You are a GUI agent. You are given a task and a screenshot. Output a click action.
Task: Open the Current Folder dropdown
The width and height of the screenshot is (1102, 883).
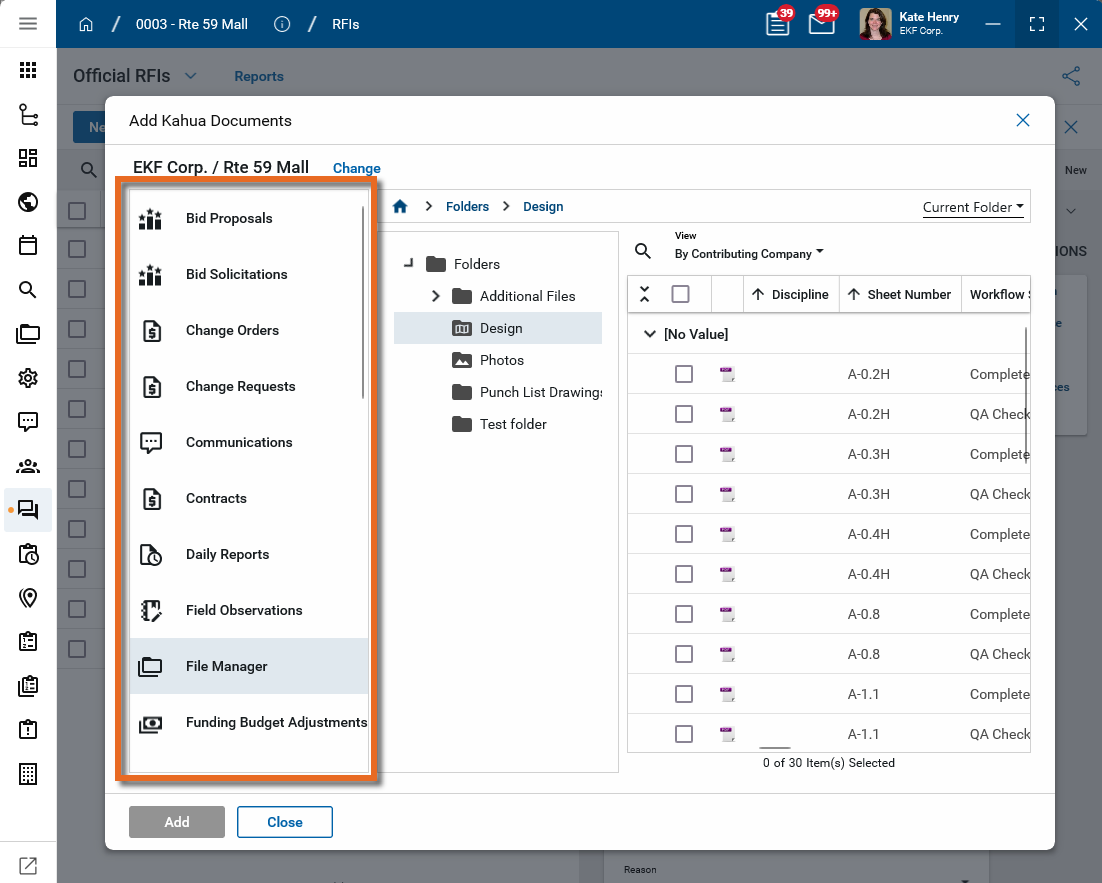973,207
